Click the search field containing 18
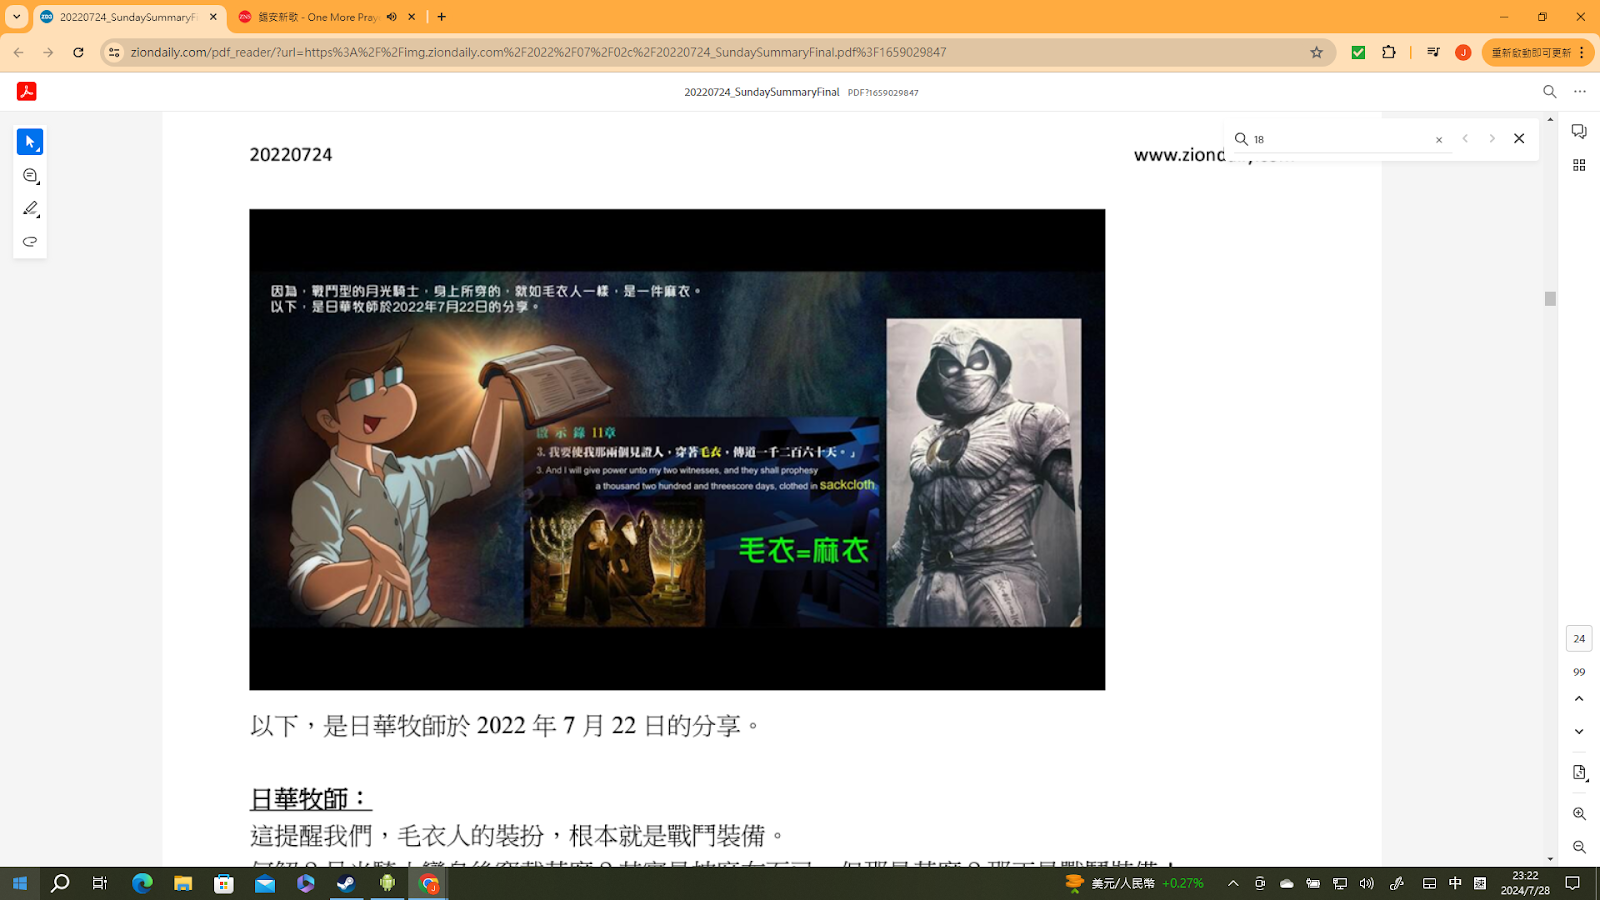 point(1340,139)
